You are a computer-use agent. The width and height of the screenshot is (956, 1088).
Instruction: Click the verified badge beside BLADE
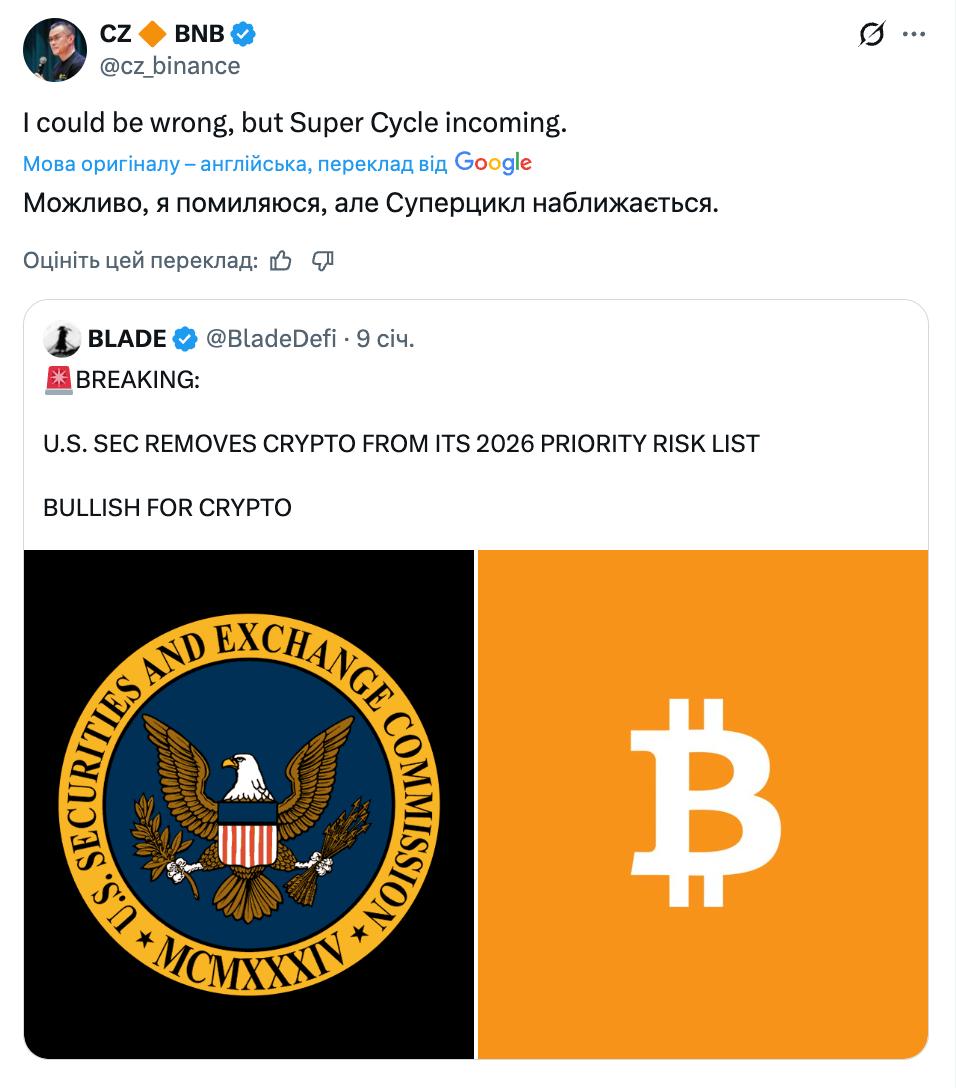point(186,340)
